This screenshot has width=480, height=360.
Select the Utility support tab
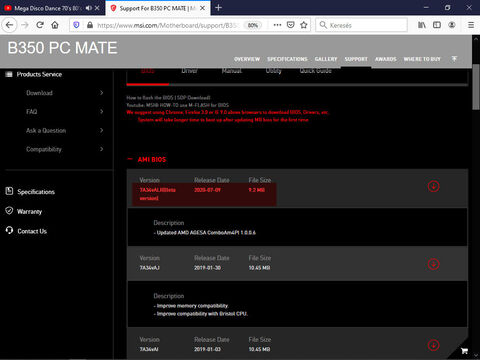[273, 71]
